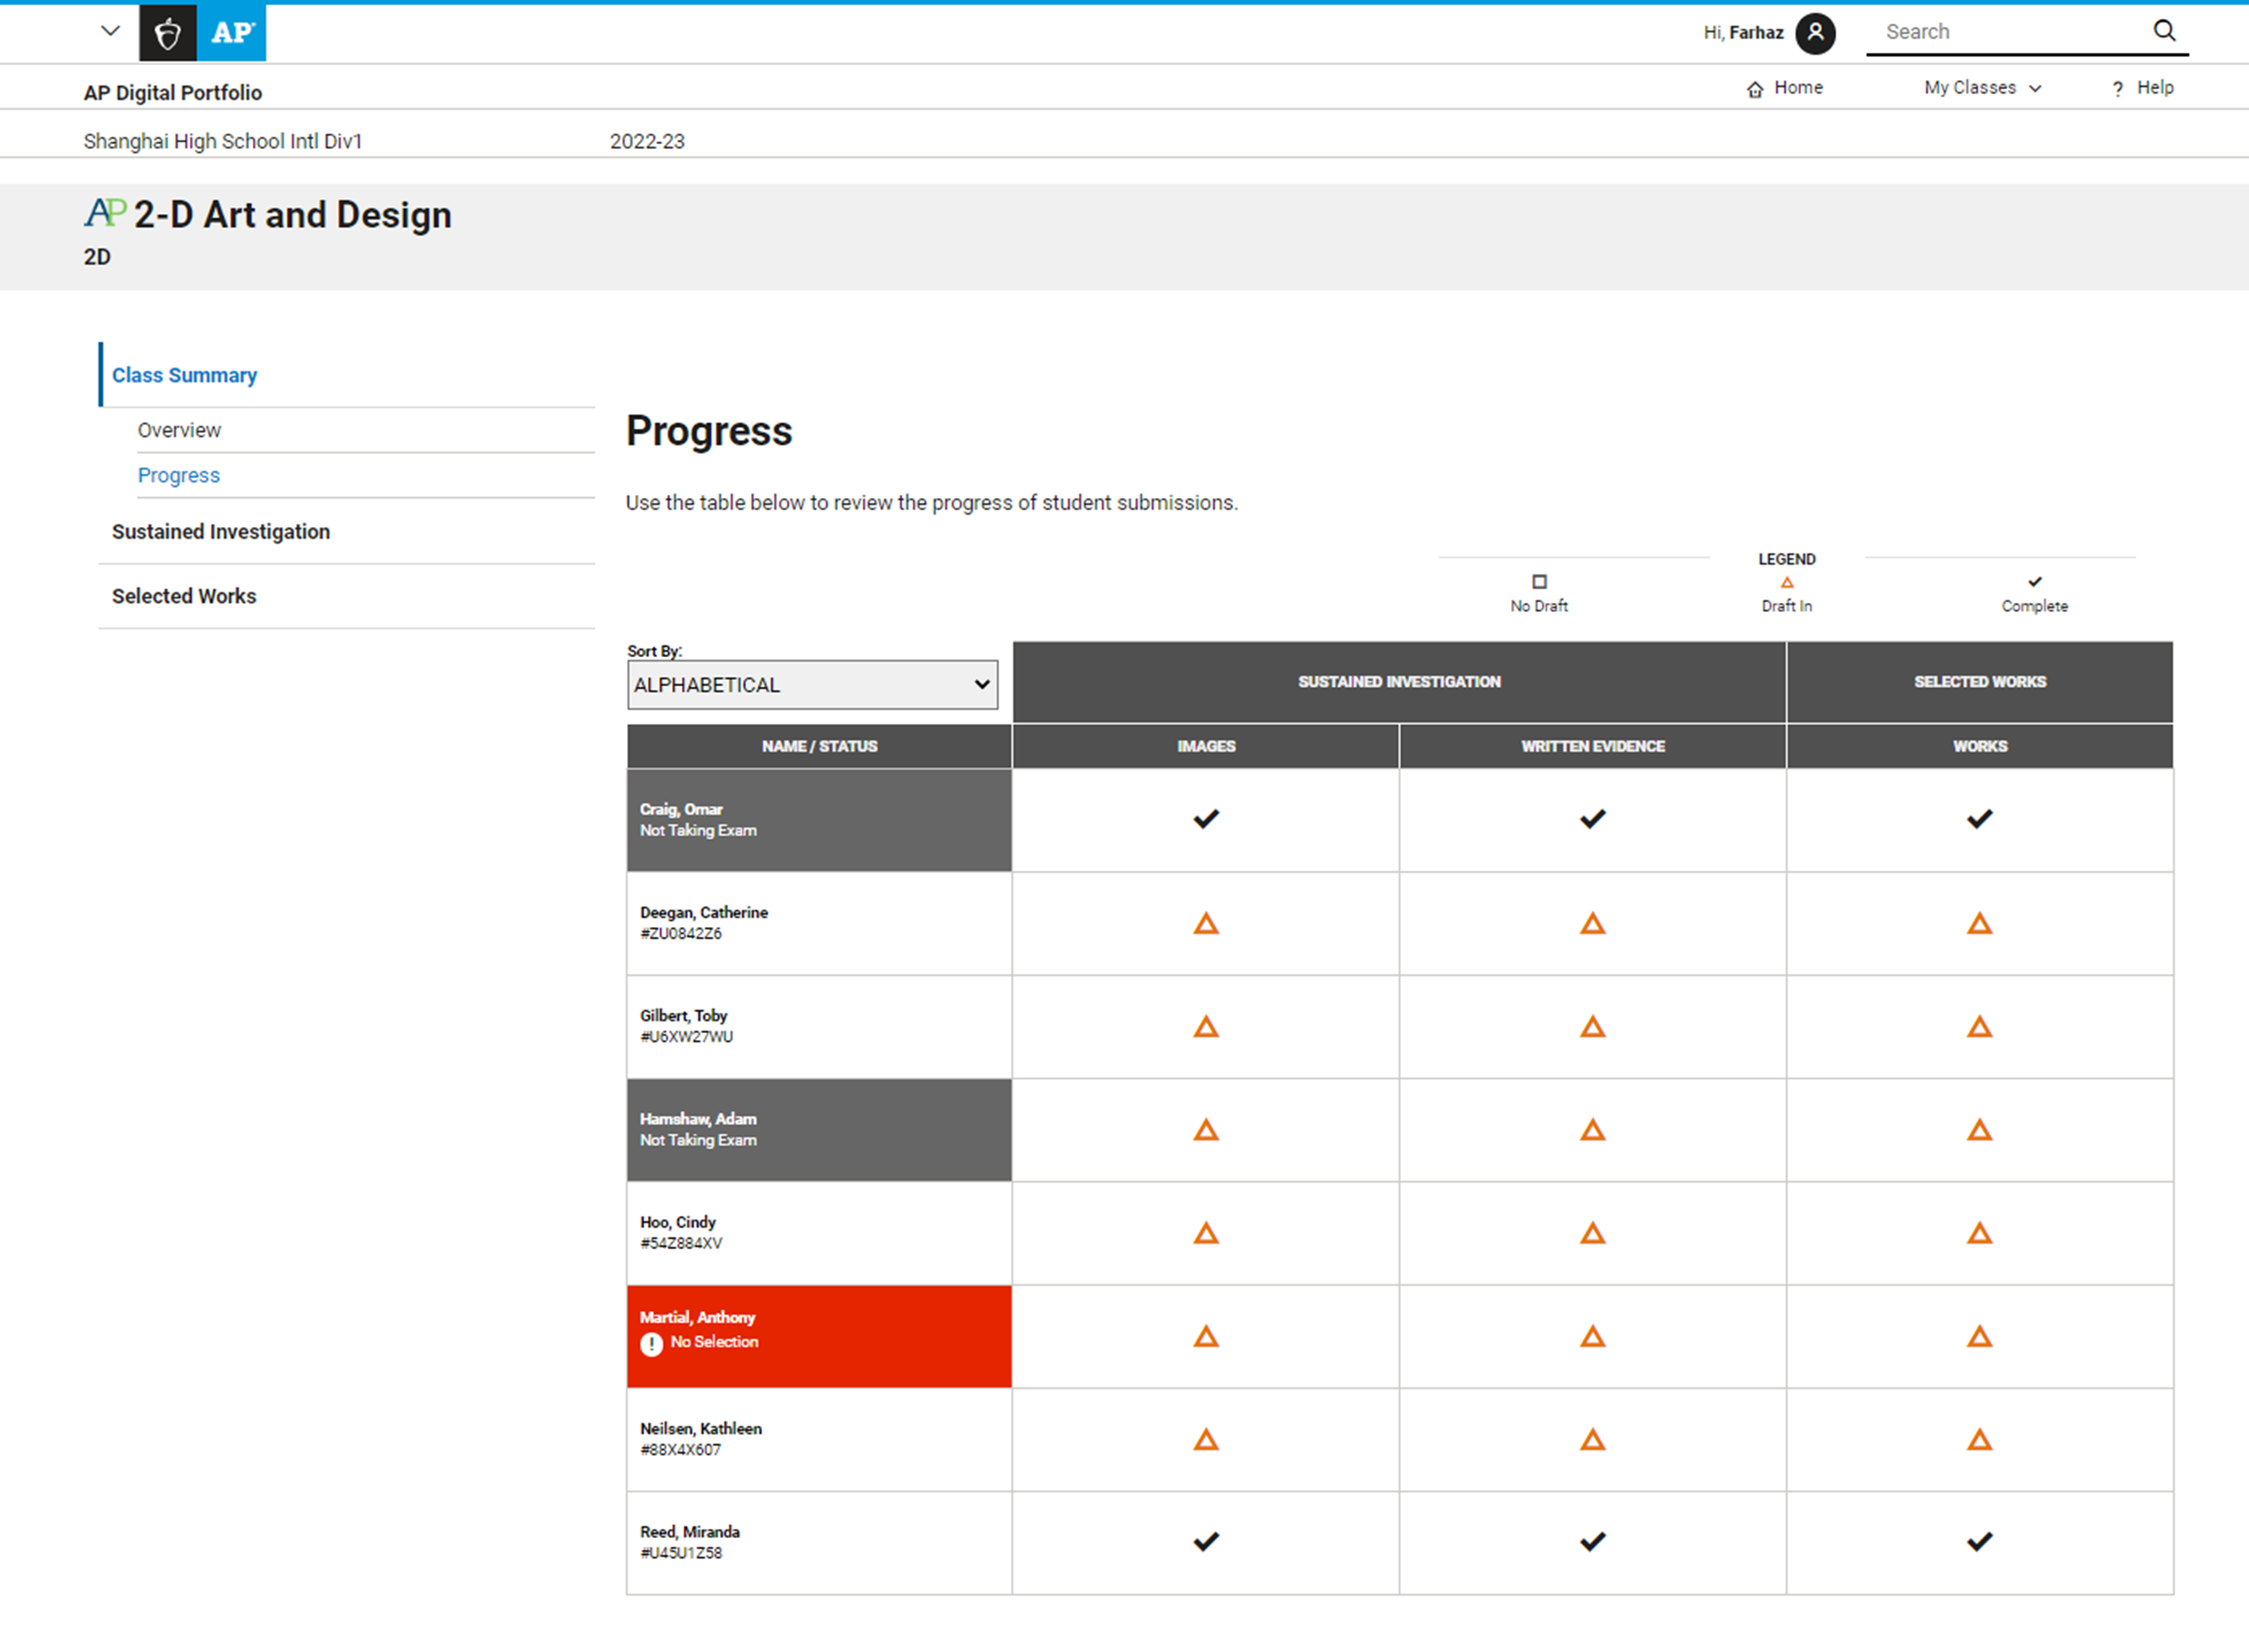
Task: Click Martial, Anthony's No Selection warning icon
Action: (x=652, y=1344)
